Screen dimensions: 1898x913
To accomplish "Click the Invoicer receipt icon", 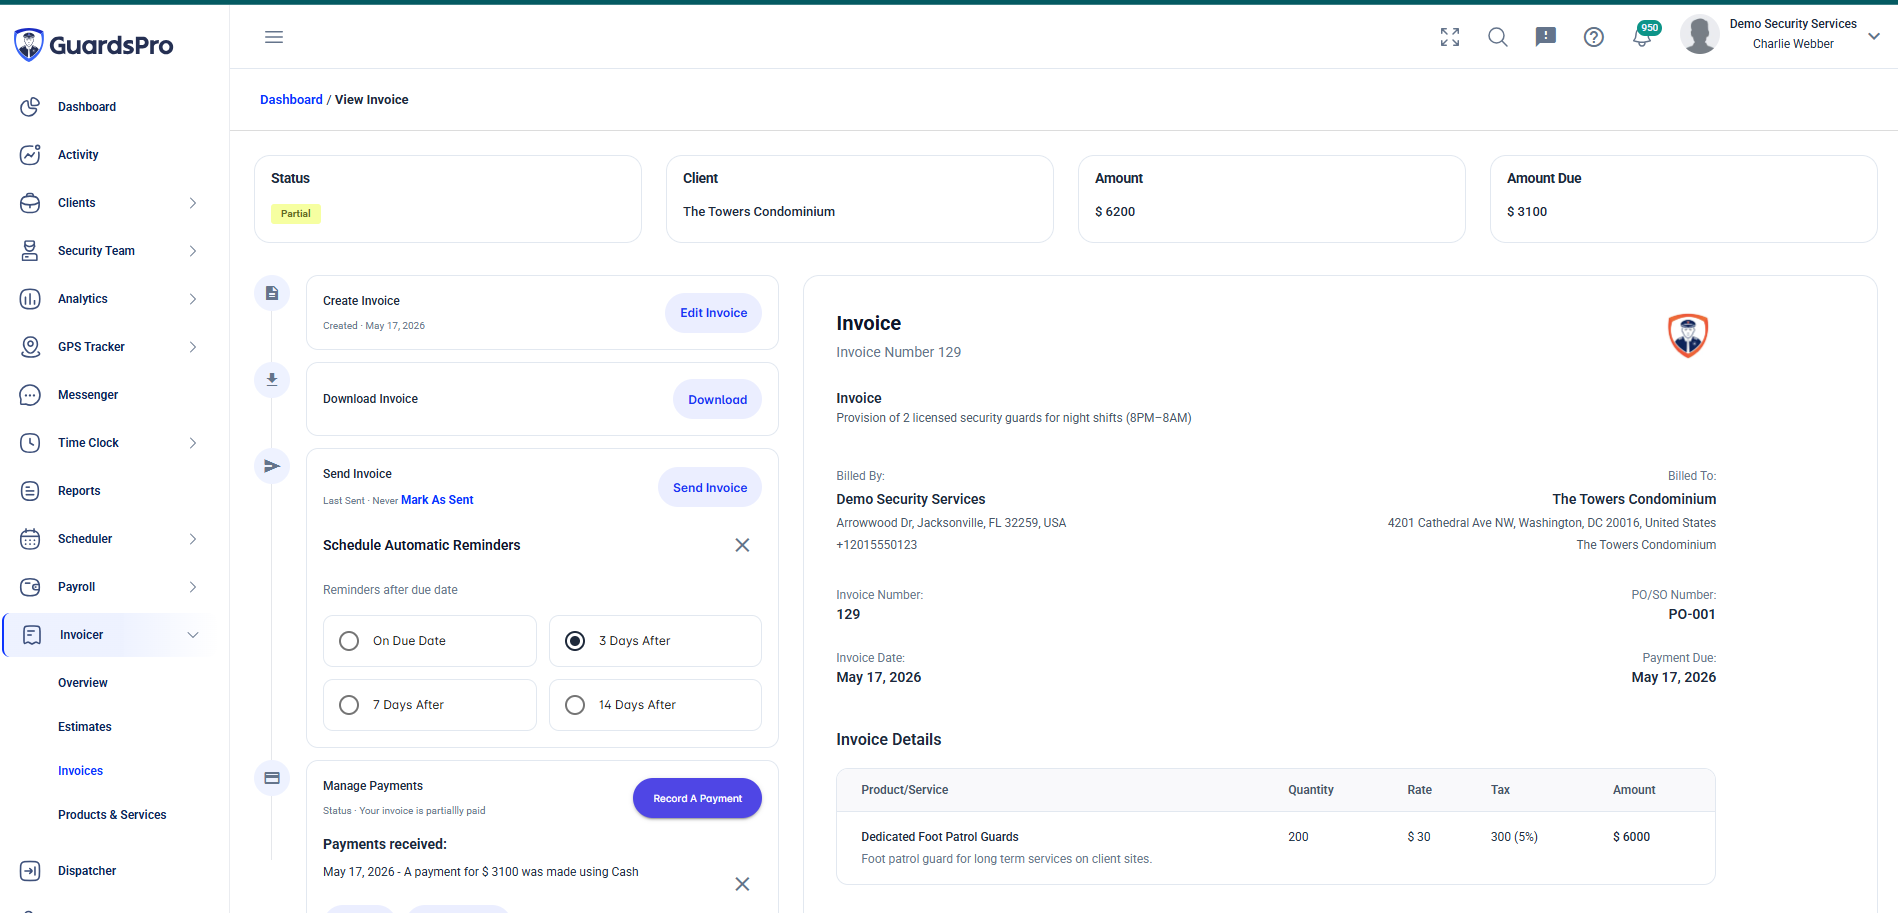I will pyautogui.click(x=32, y=635).
